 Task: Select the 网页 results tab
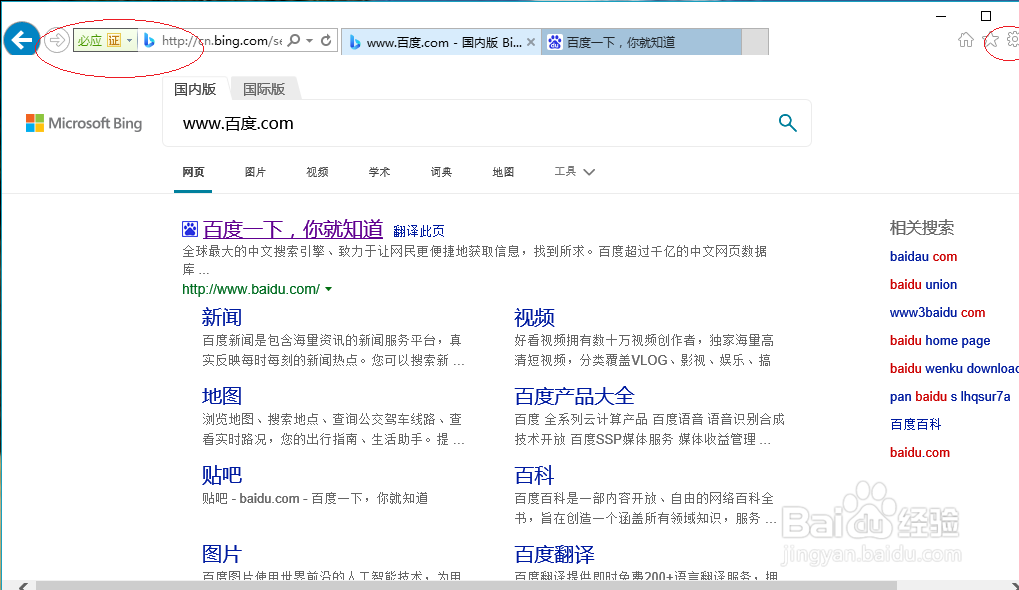coord(193,172)
